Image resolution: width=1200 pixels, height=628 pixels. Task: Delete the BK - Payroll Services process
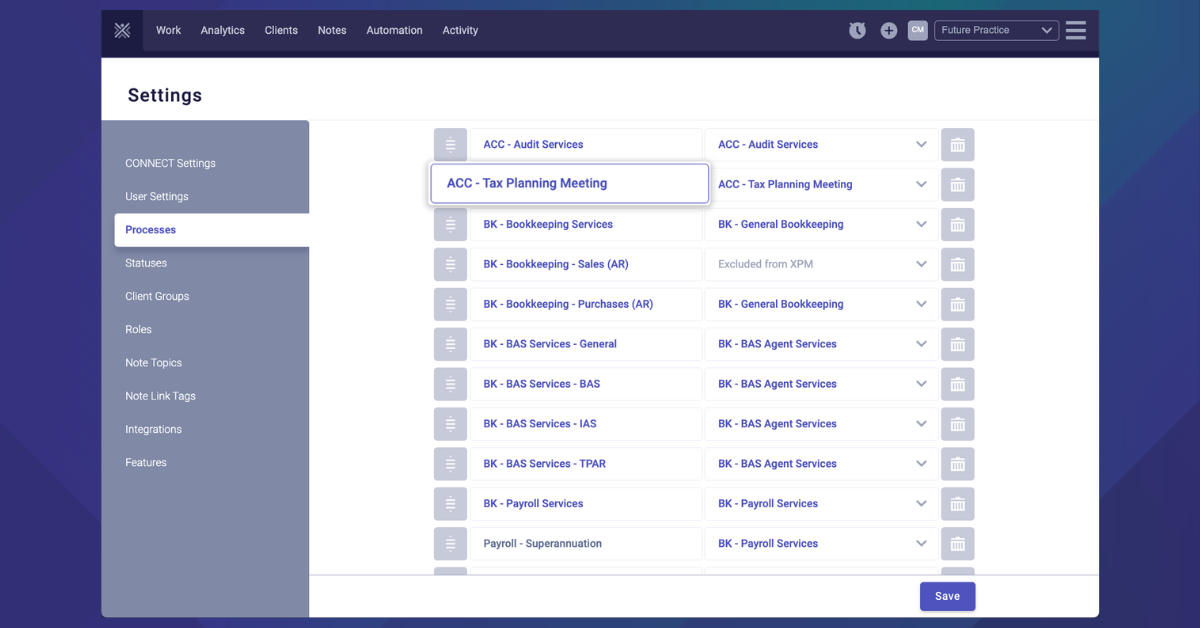pos(957,503)
